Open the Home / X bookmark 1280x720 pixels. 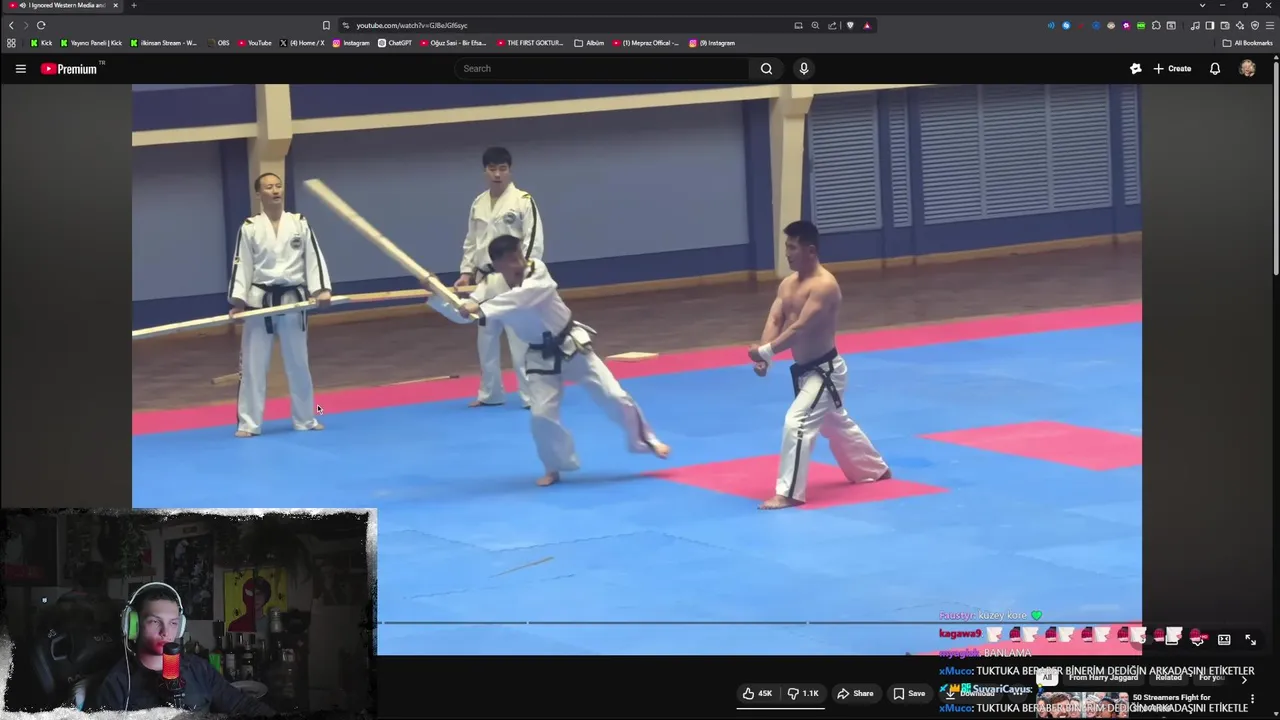(302, 43)
